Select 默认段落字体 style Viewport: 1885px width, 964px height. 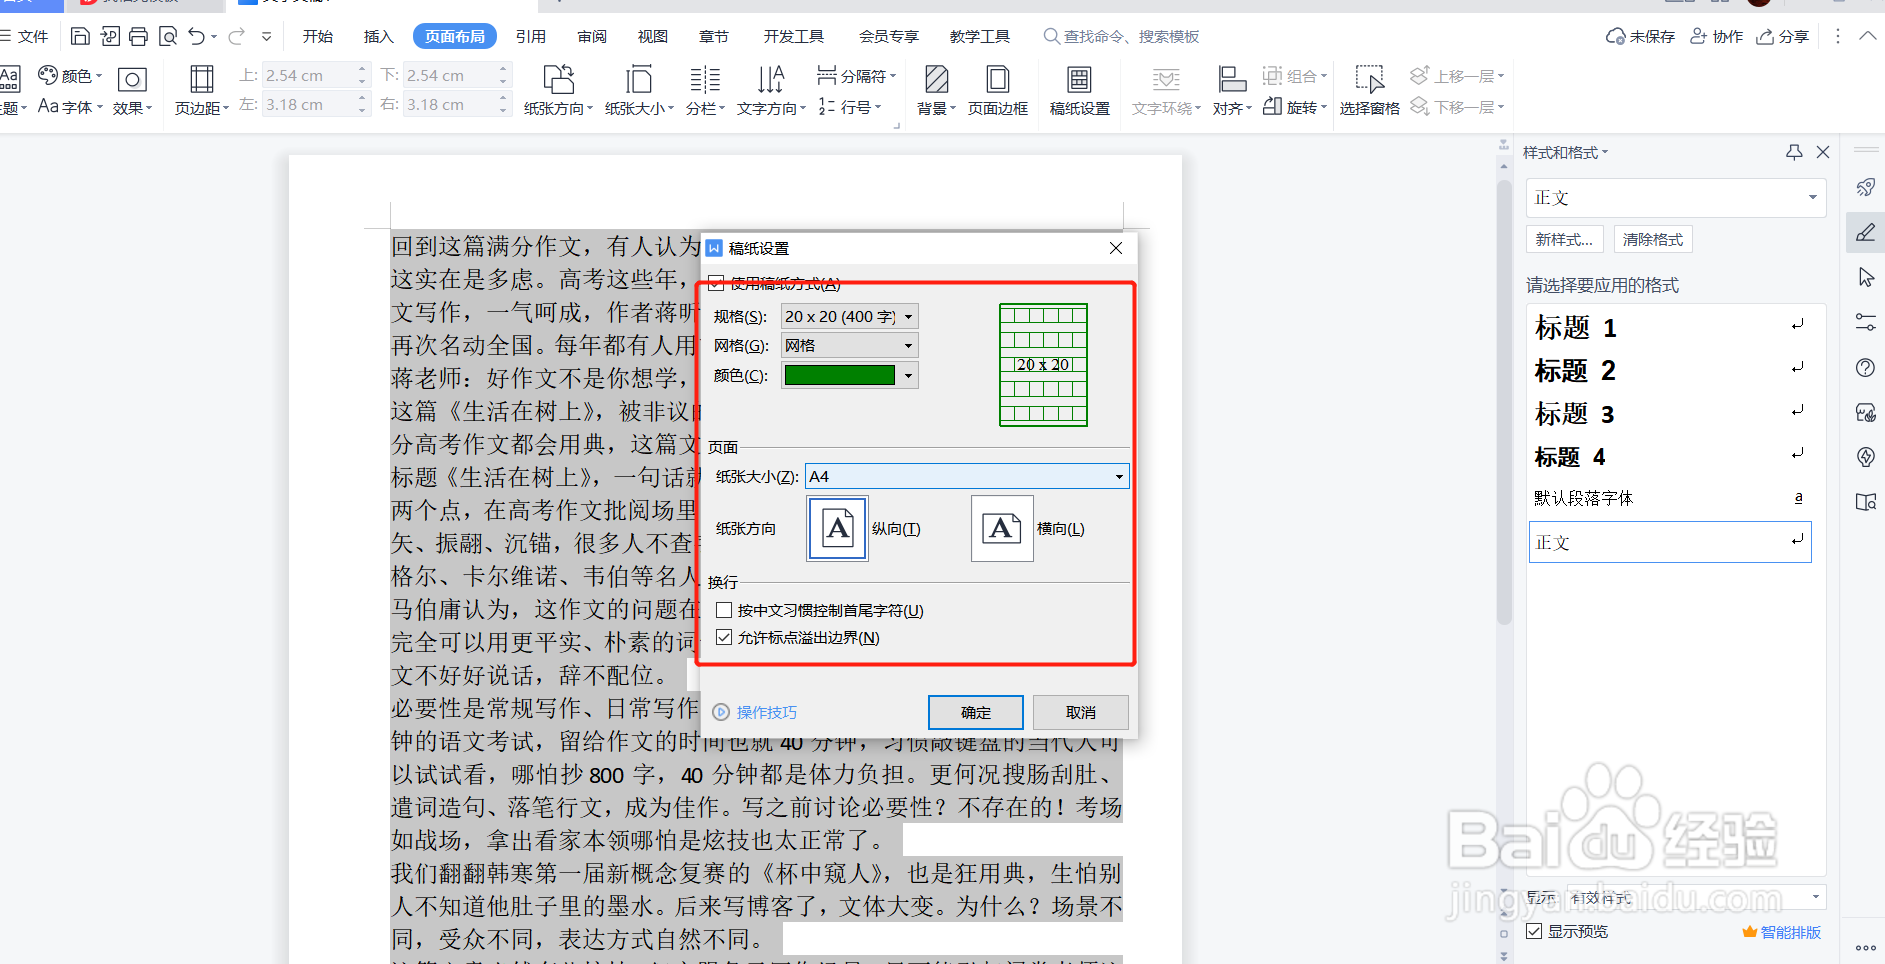tap(1670, 498)
